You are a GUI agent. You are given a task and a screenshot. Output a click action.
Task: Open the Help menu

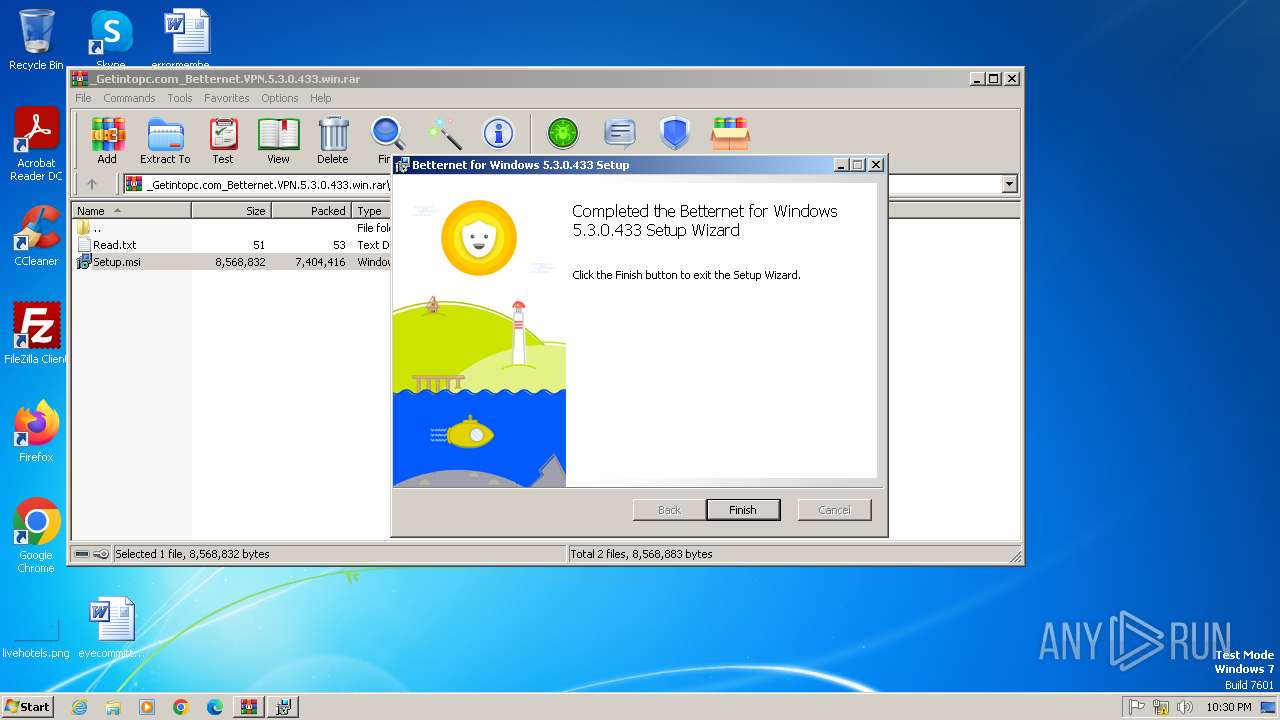pos(320,98)
